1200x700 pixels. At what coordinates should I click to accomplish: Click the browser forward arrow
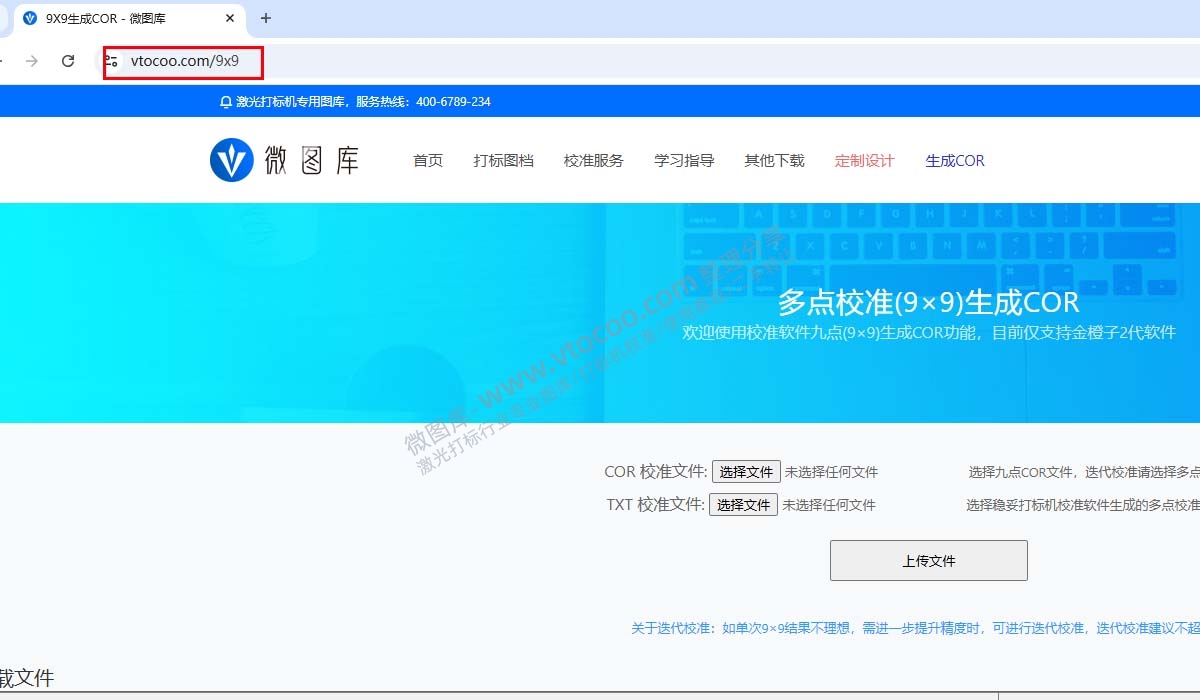pyautogui.click(x=33, y=59)
